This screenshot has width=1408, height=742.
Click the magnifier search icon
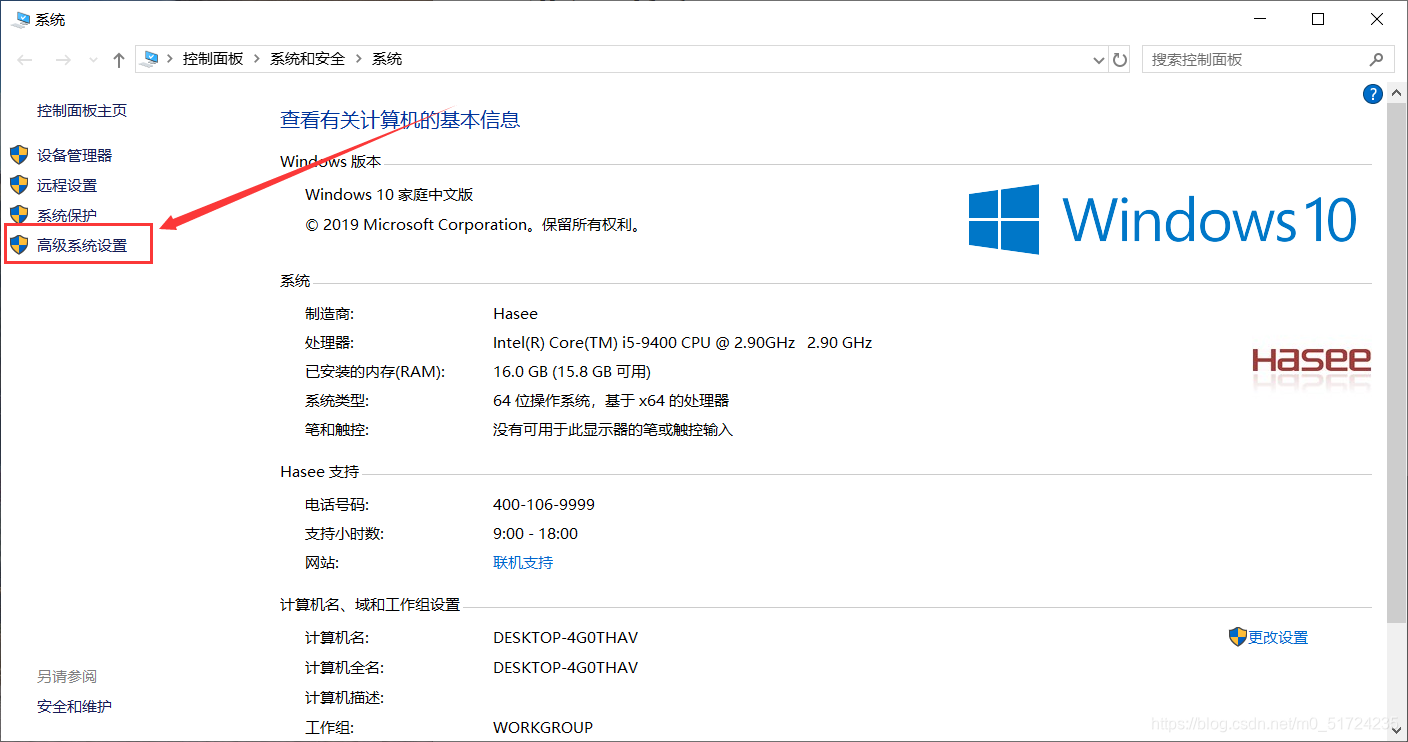click(1378, 59)
